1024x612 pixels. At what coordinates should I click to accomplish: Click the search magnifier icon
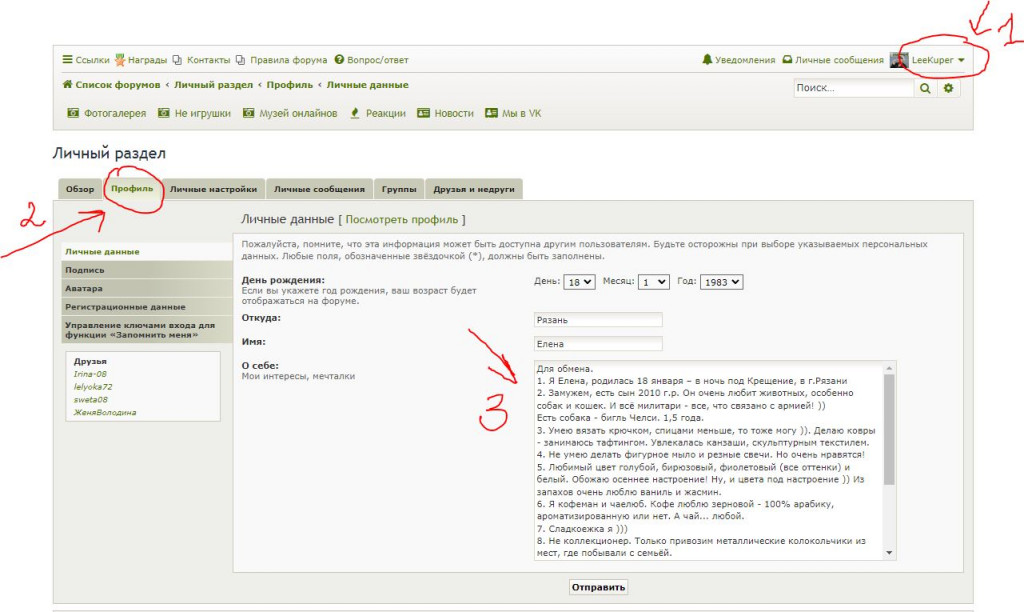point(925,89)
